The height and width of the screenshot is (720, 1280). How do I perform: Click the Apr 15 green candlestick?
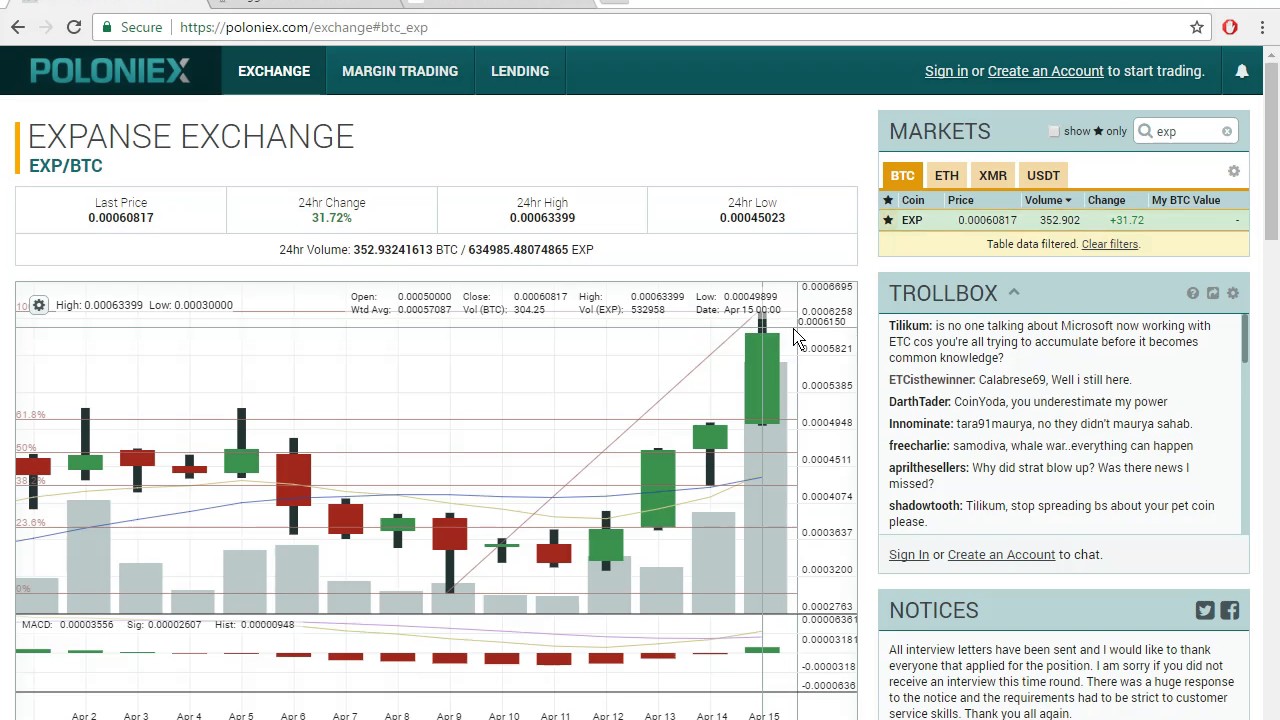click(762, 378)
